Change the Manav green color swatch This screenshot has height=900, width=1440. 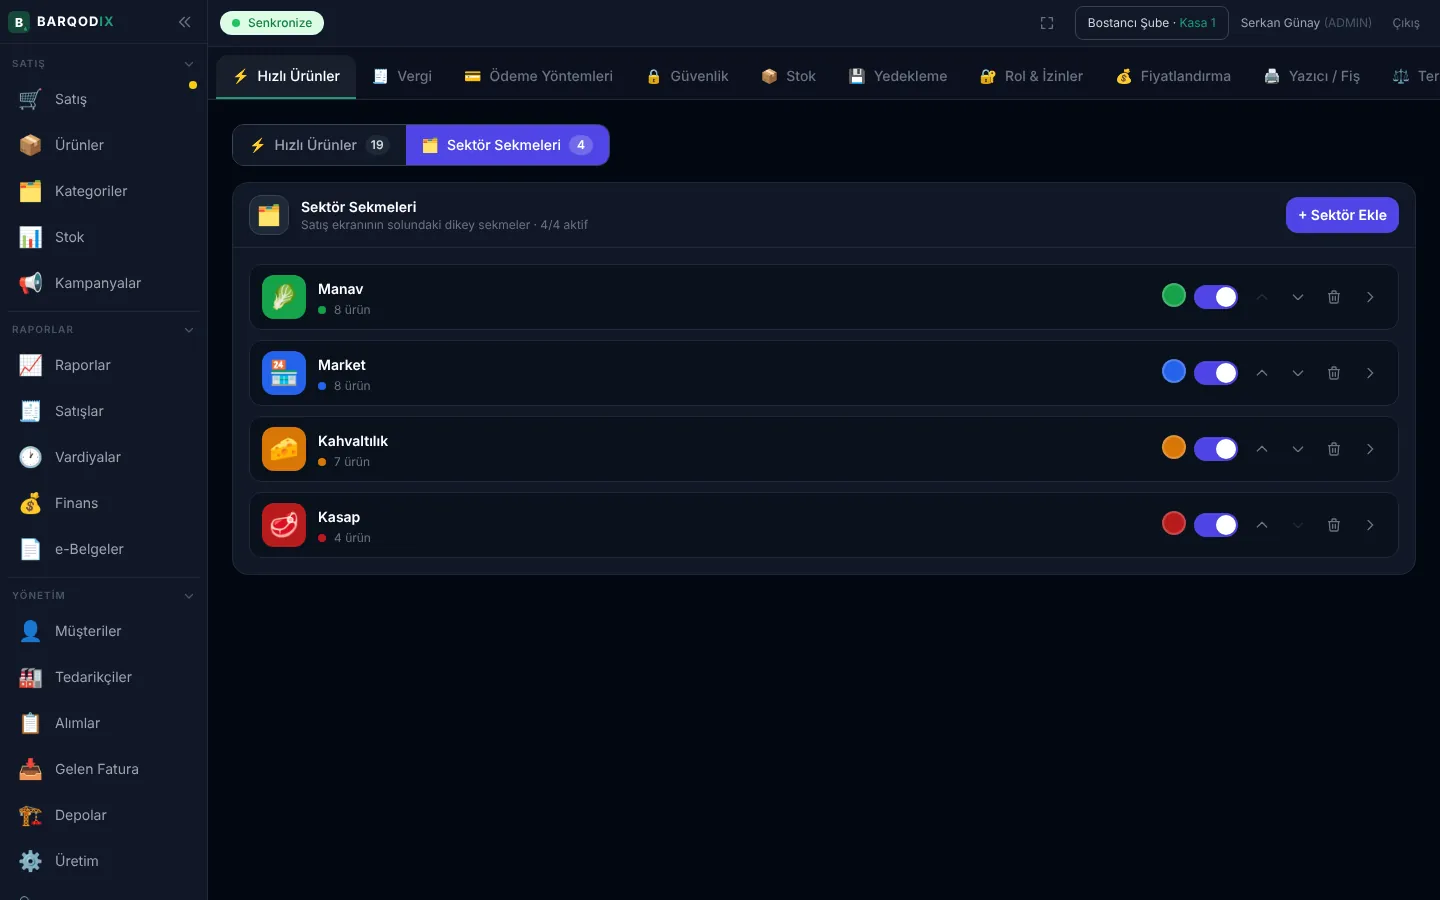click(x=1174, y=295)
